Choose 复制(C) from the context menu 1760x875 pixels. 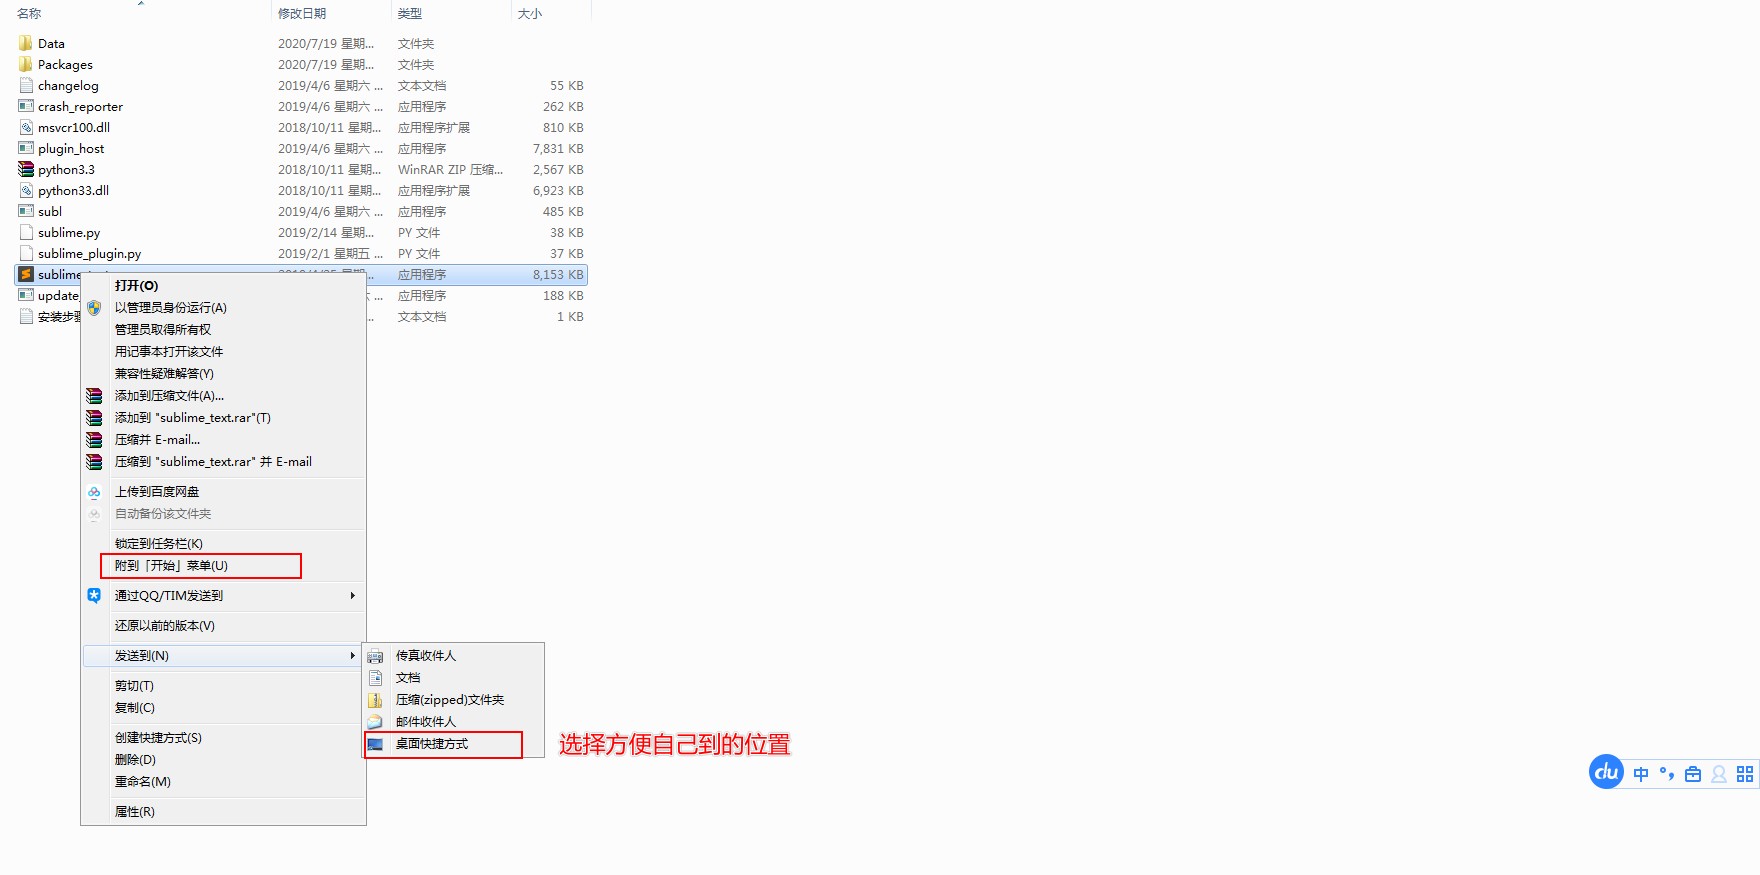223,708
